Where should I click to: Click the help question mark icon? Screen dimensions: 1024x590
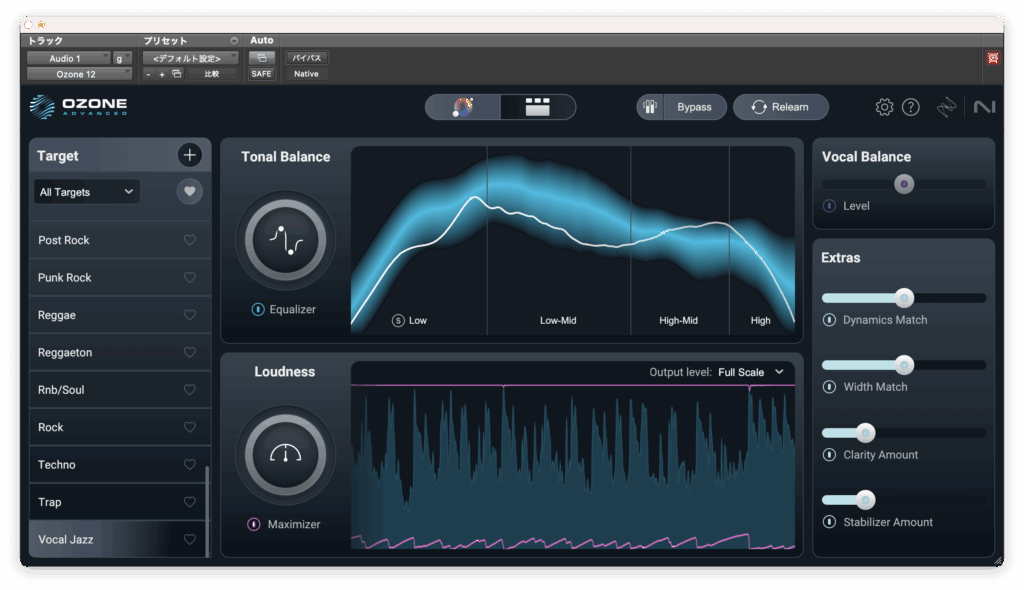(x=910, y=107)
